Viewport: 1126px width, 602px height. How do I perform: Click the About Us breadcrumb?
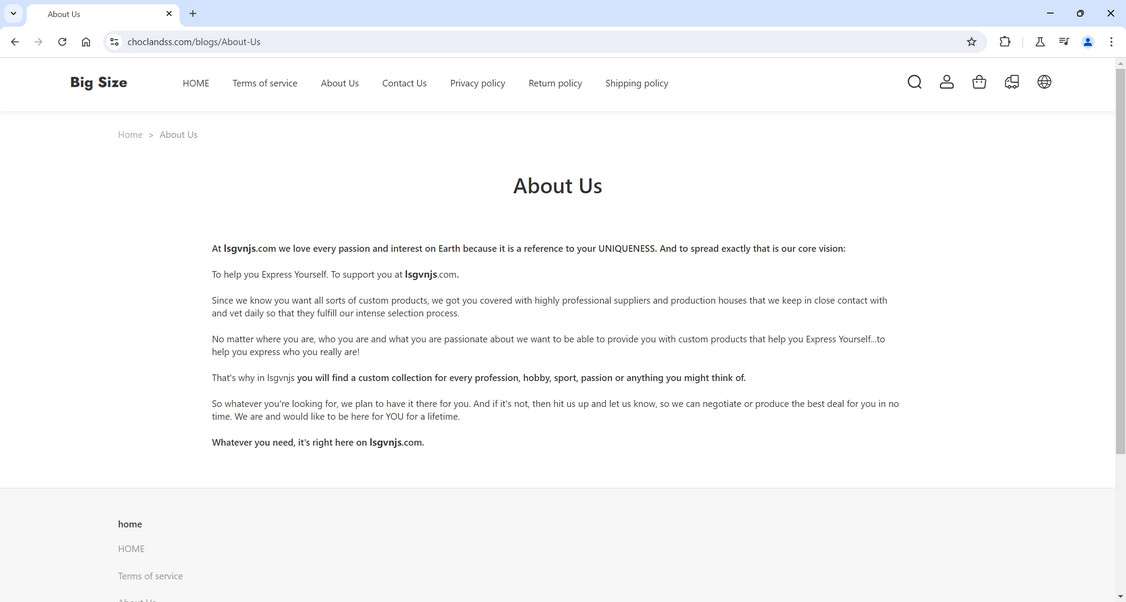point(178,134)
